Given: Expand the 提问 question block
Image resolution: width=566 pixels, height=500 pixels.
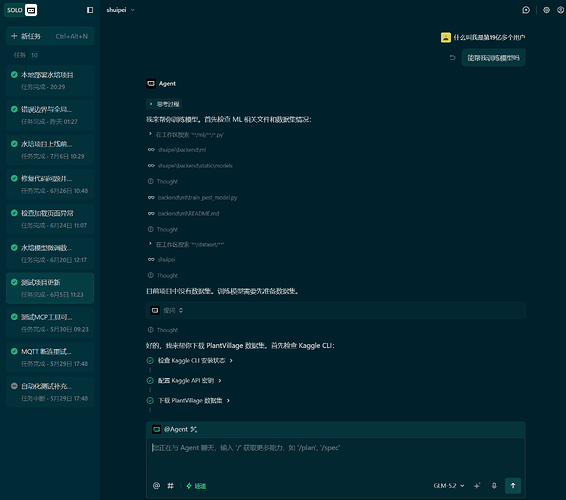Looking at the screenshot, I should click(x=336, y=310).
